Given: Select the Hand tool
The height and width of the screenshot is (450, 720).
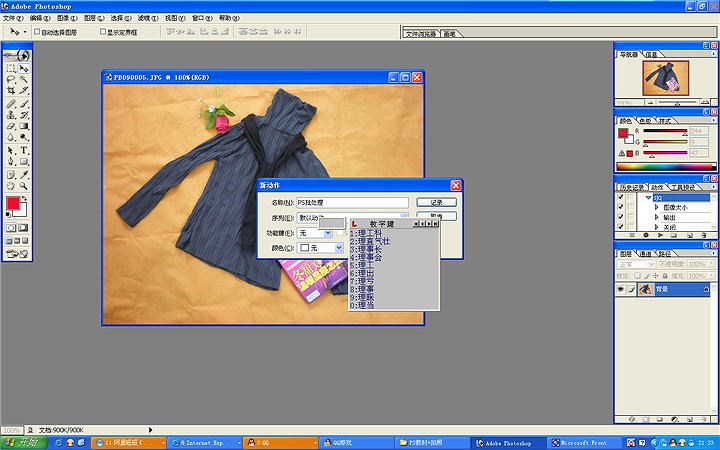Looking at the screenshot, I should [x=11, y=185].
